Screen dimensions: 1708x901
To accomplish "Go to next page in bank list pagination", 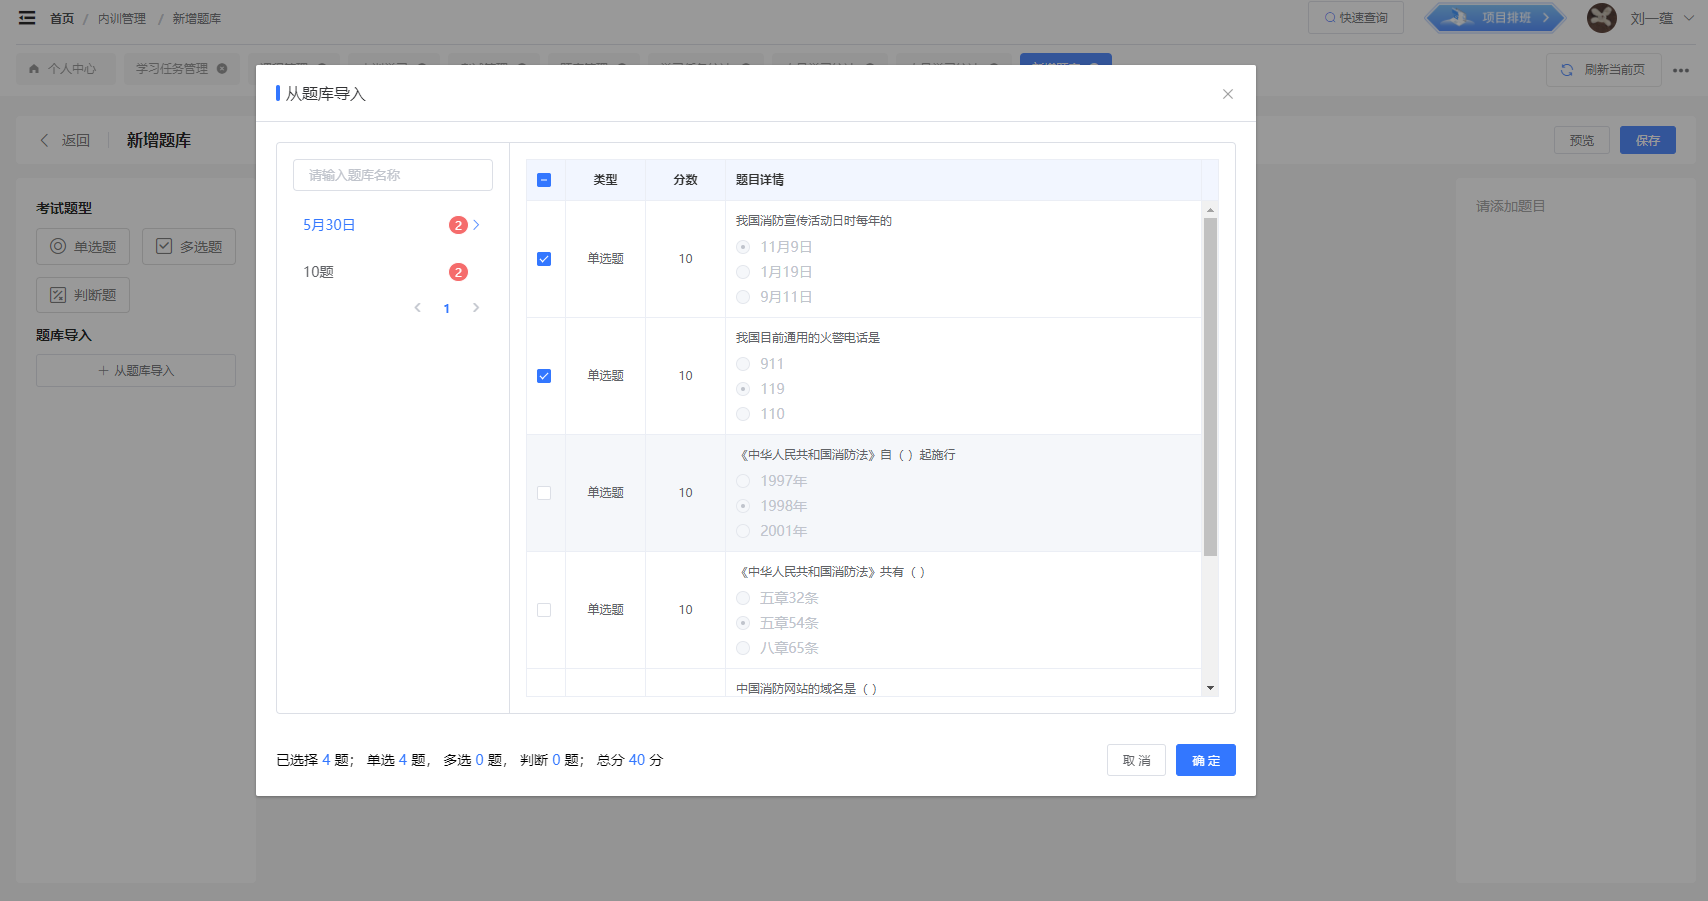I will pos(476,308).
